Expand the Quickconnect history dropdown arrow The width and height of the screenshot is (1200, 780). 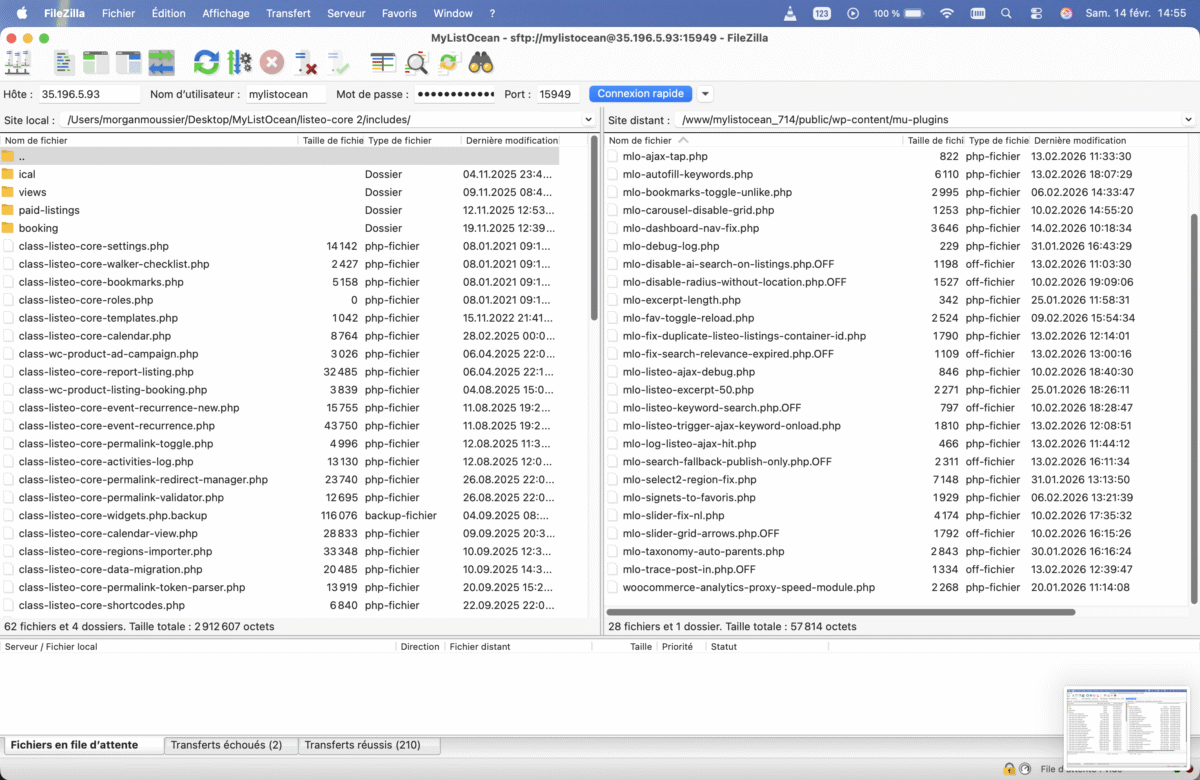click(x=705, y=94)
